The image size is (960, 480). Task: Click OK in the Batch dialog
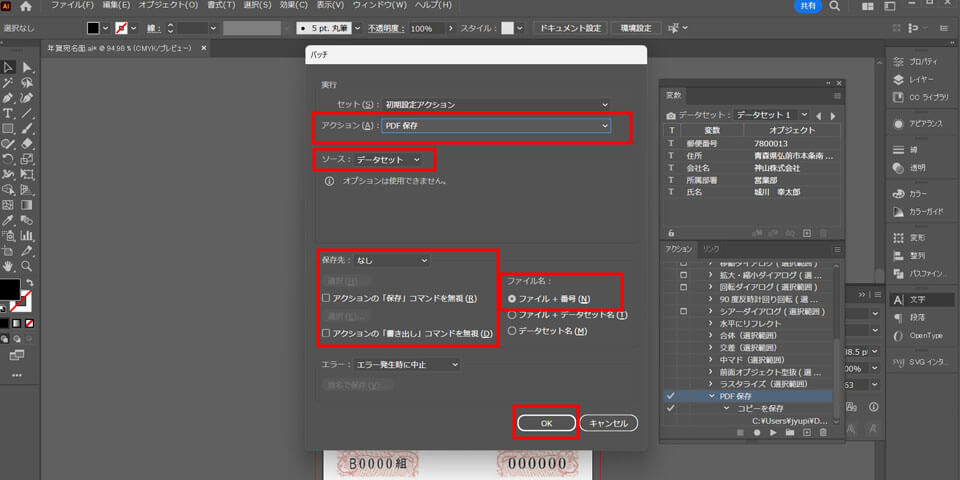(546, 423)
